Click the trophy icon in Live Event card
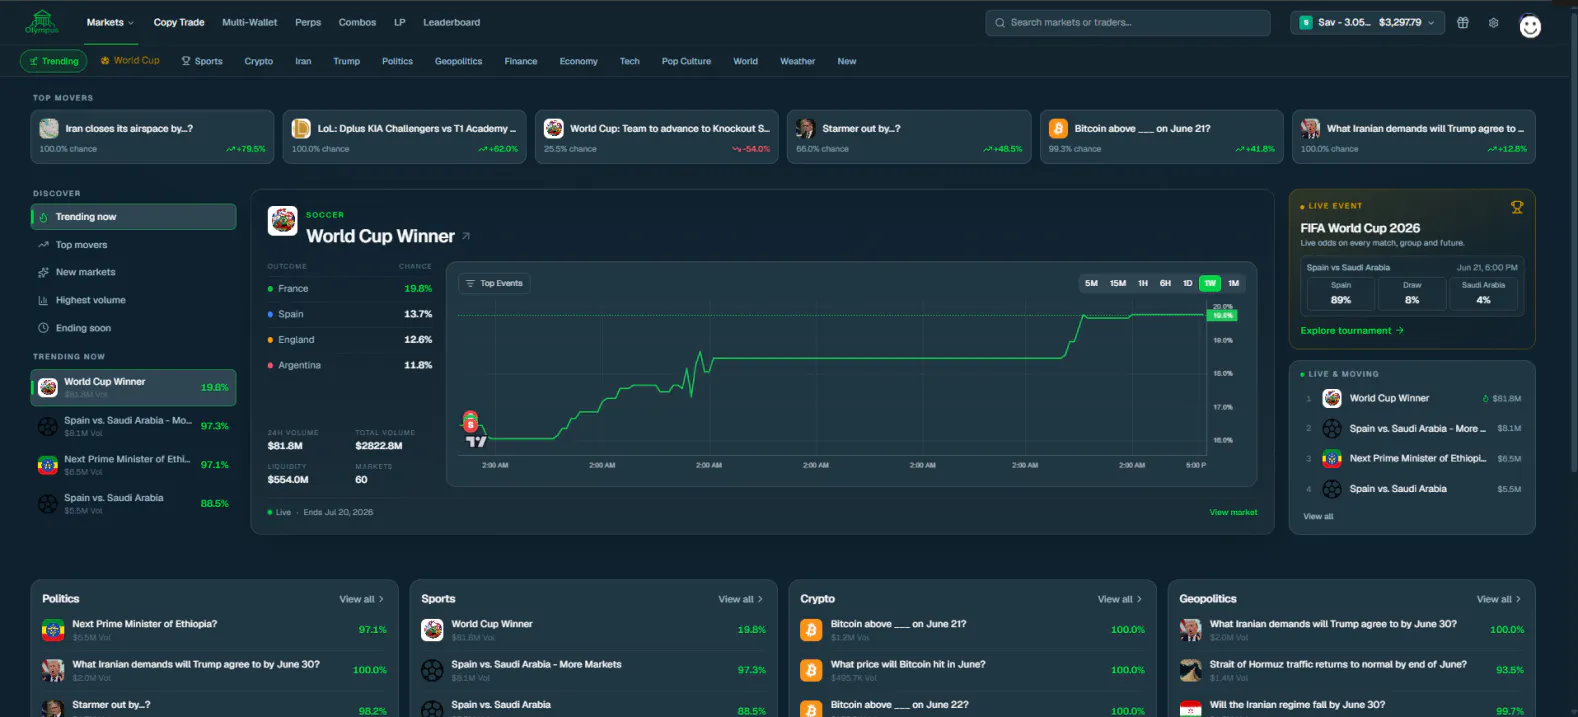The image size is (1578, 717). [x=1516, y=207]
